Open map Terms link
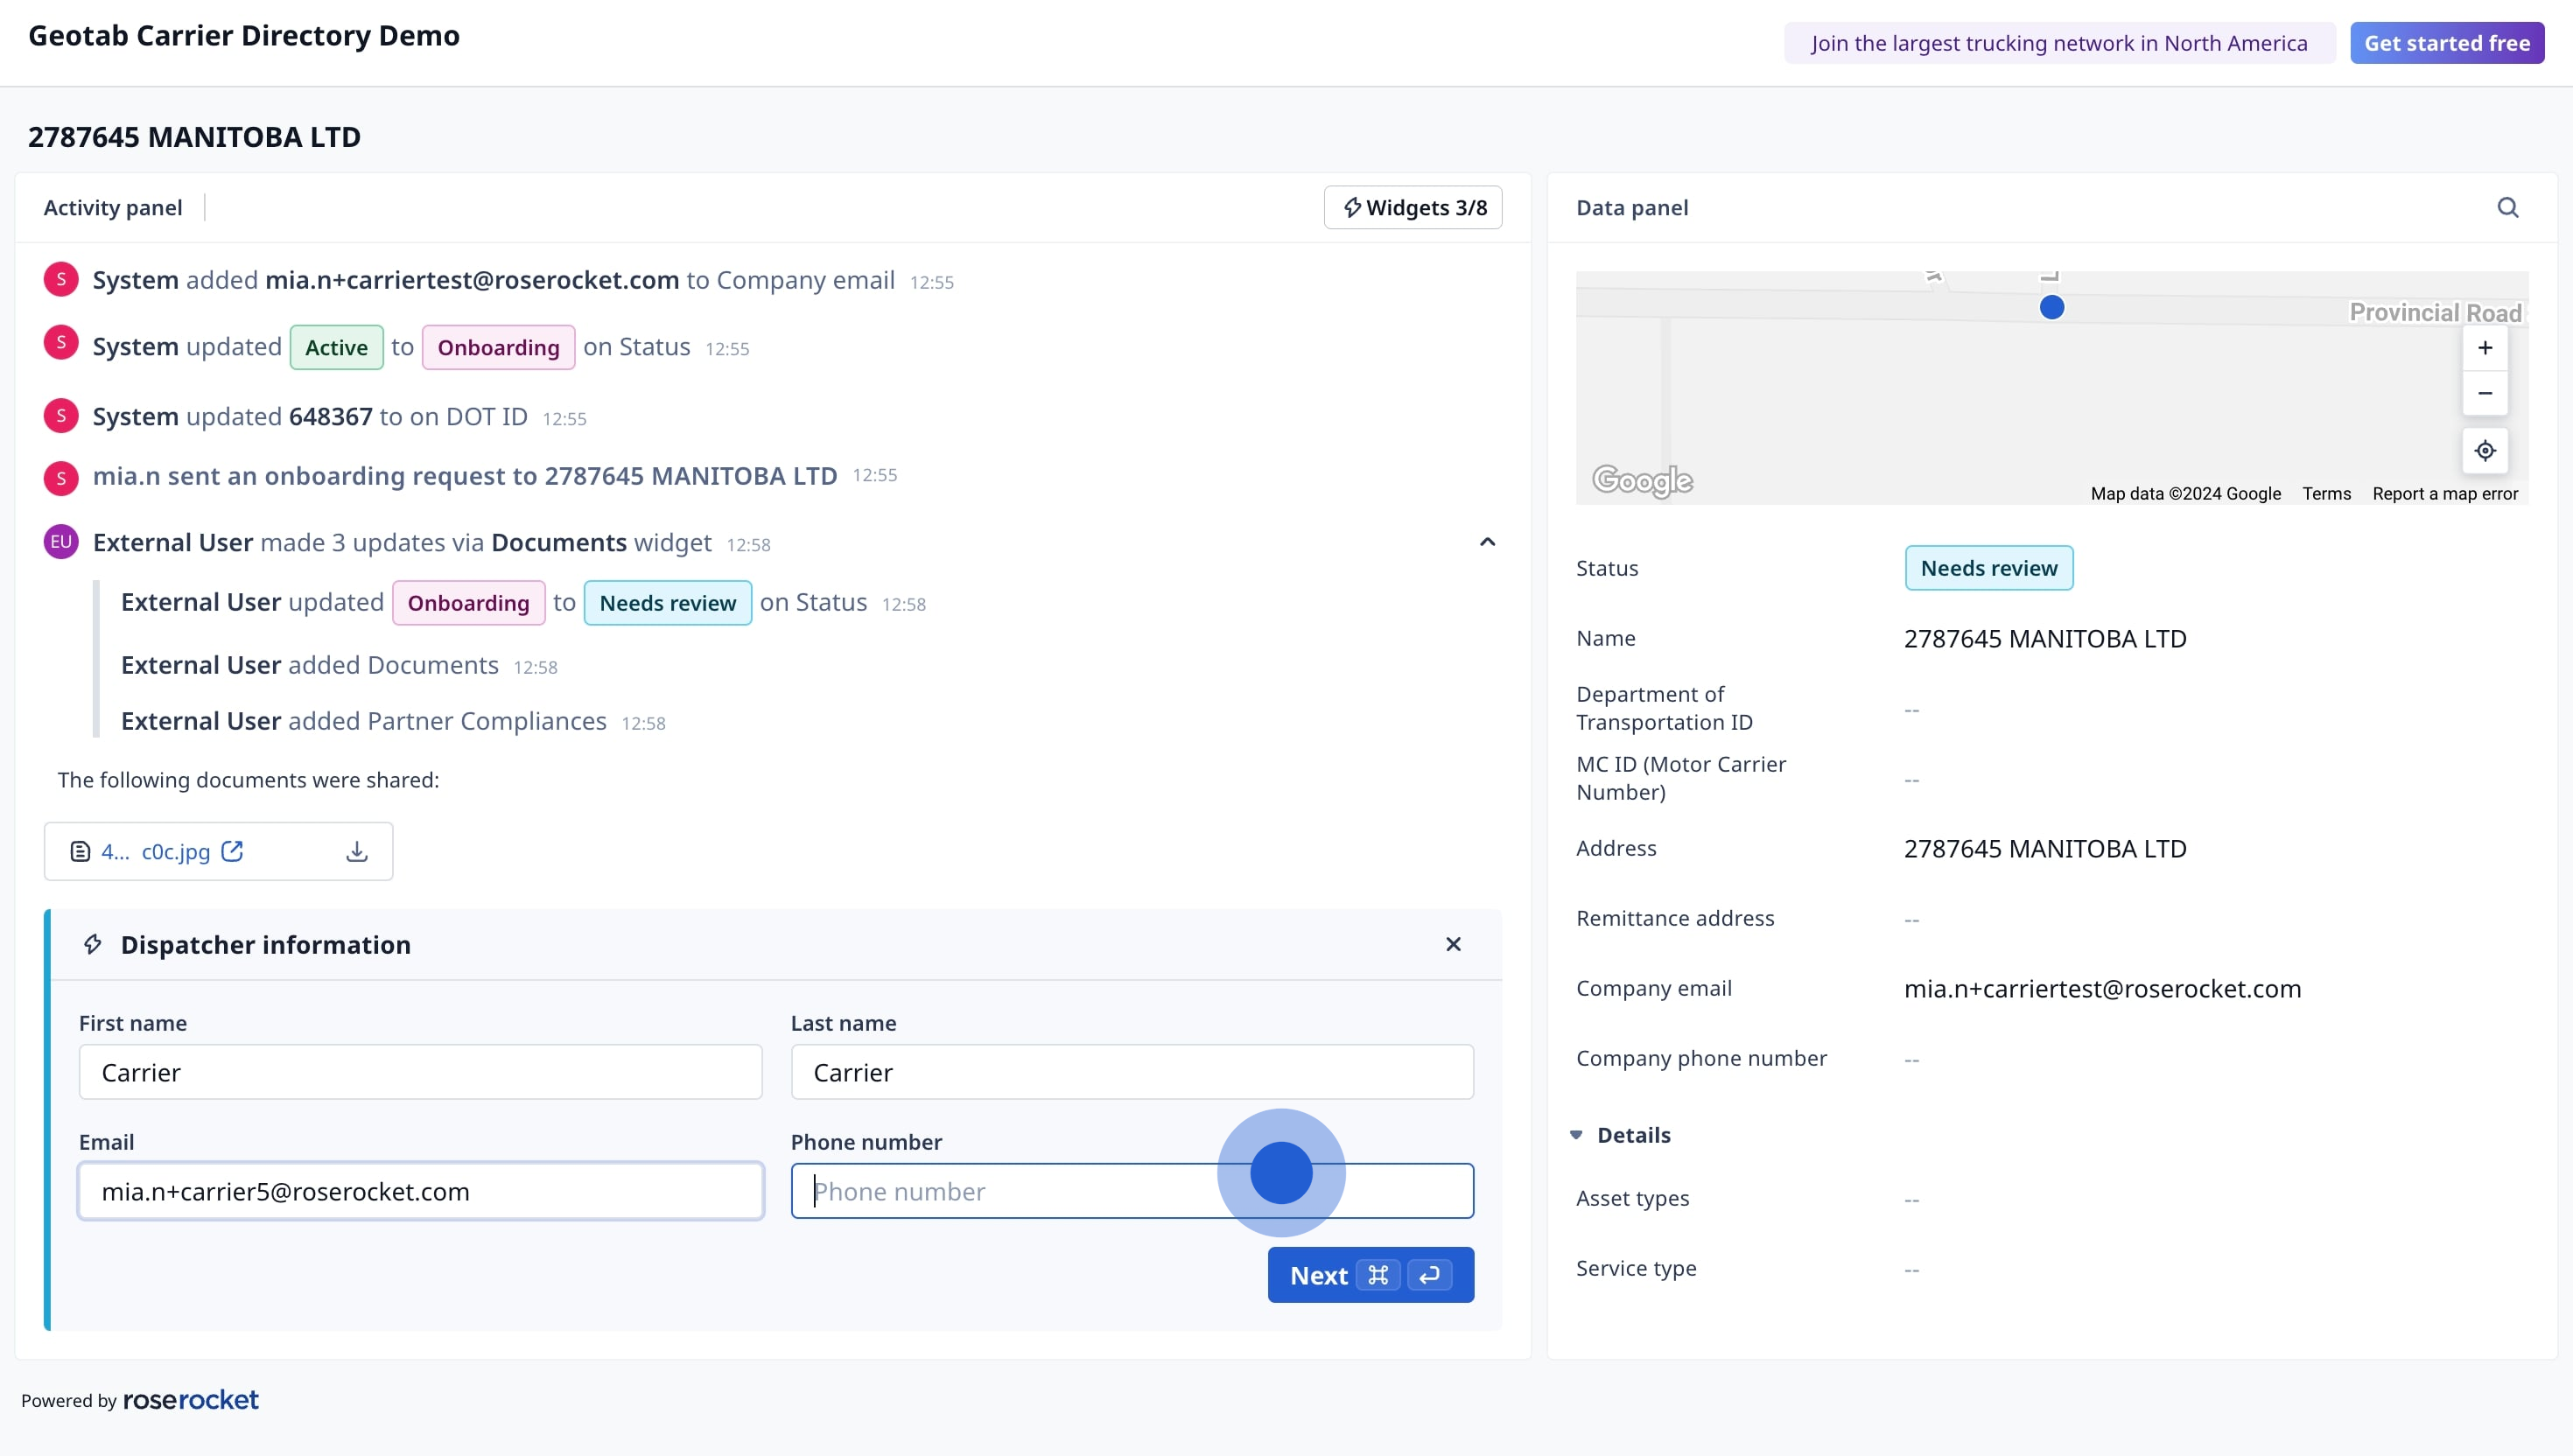This screenshot has width=2573, height=1456. click(2326, 493)
